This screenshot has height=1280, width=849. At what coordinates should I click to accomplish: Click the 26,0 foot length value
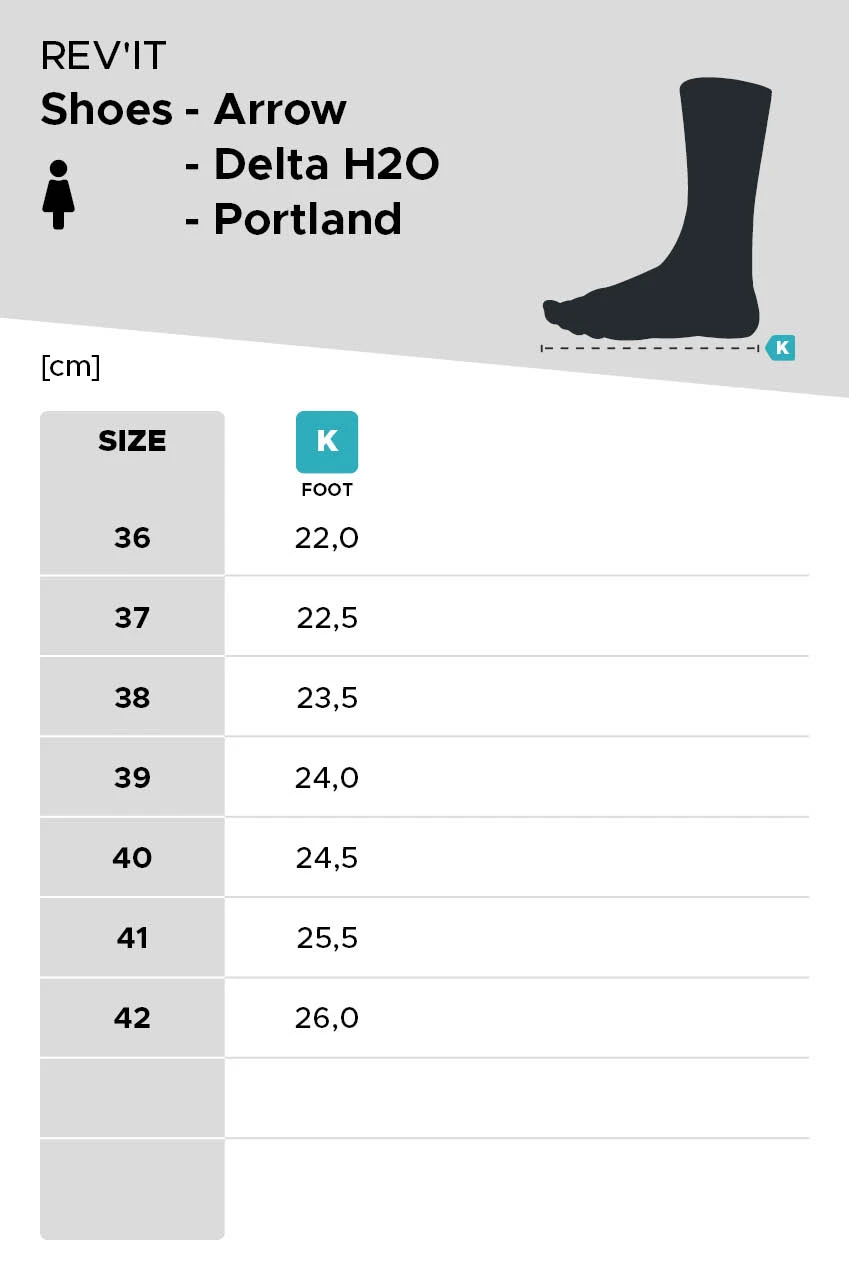327,1018
